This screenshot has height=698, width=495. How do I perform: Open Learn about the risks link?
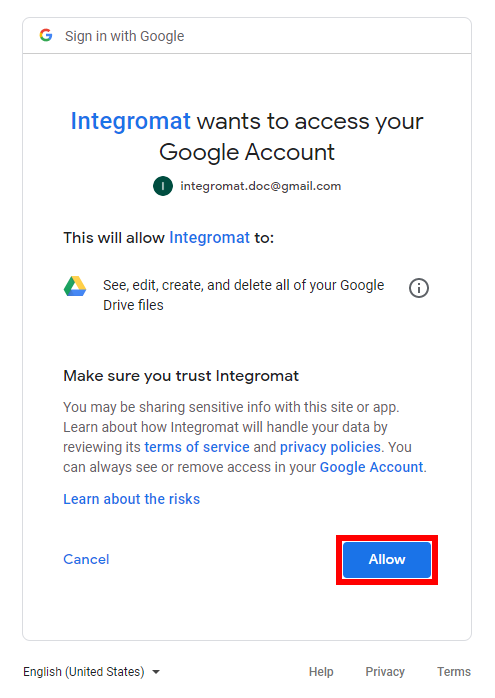pos(131,499)
